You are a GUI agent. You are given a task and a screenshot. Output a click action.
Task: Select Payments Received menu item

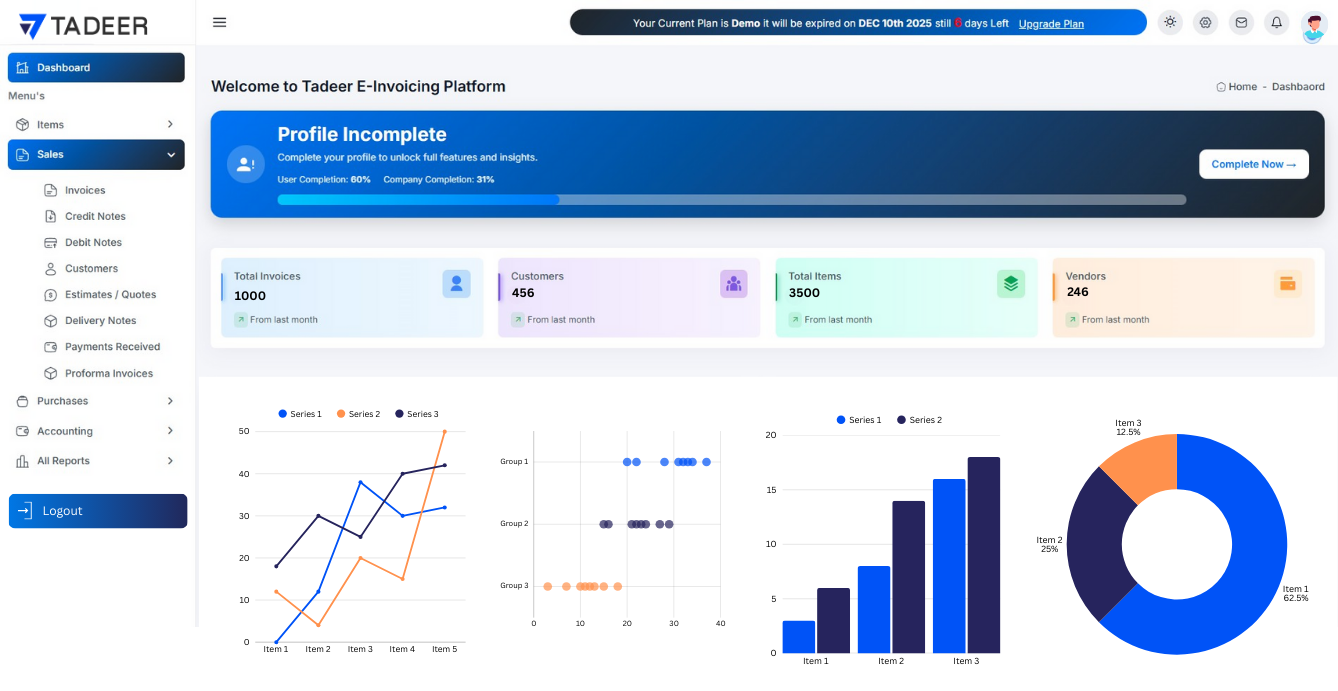click(x=112, y=347)
